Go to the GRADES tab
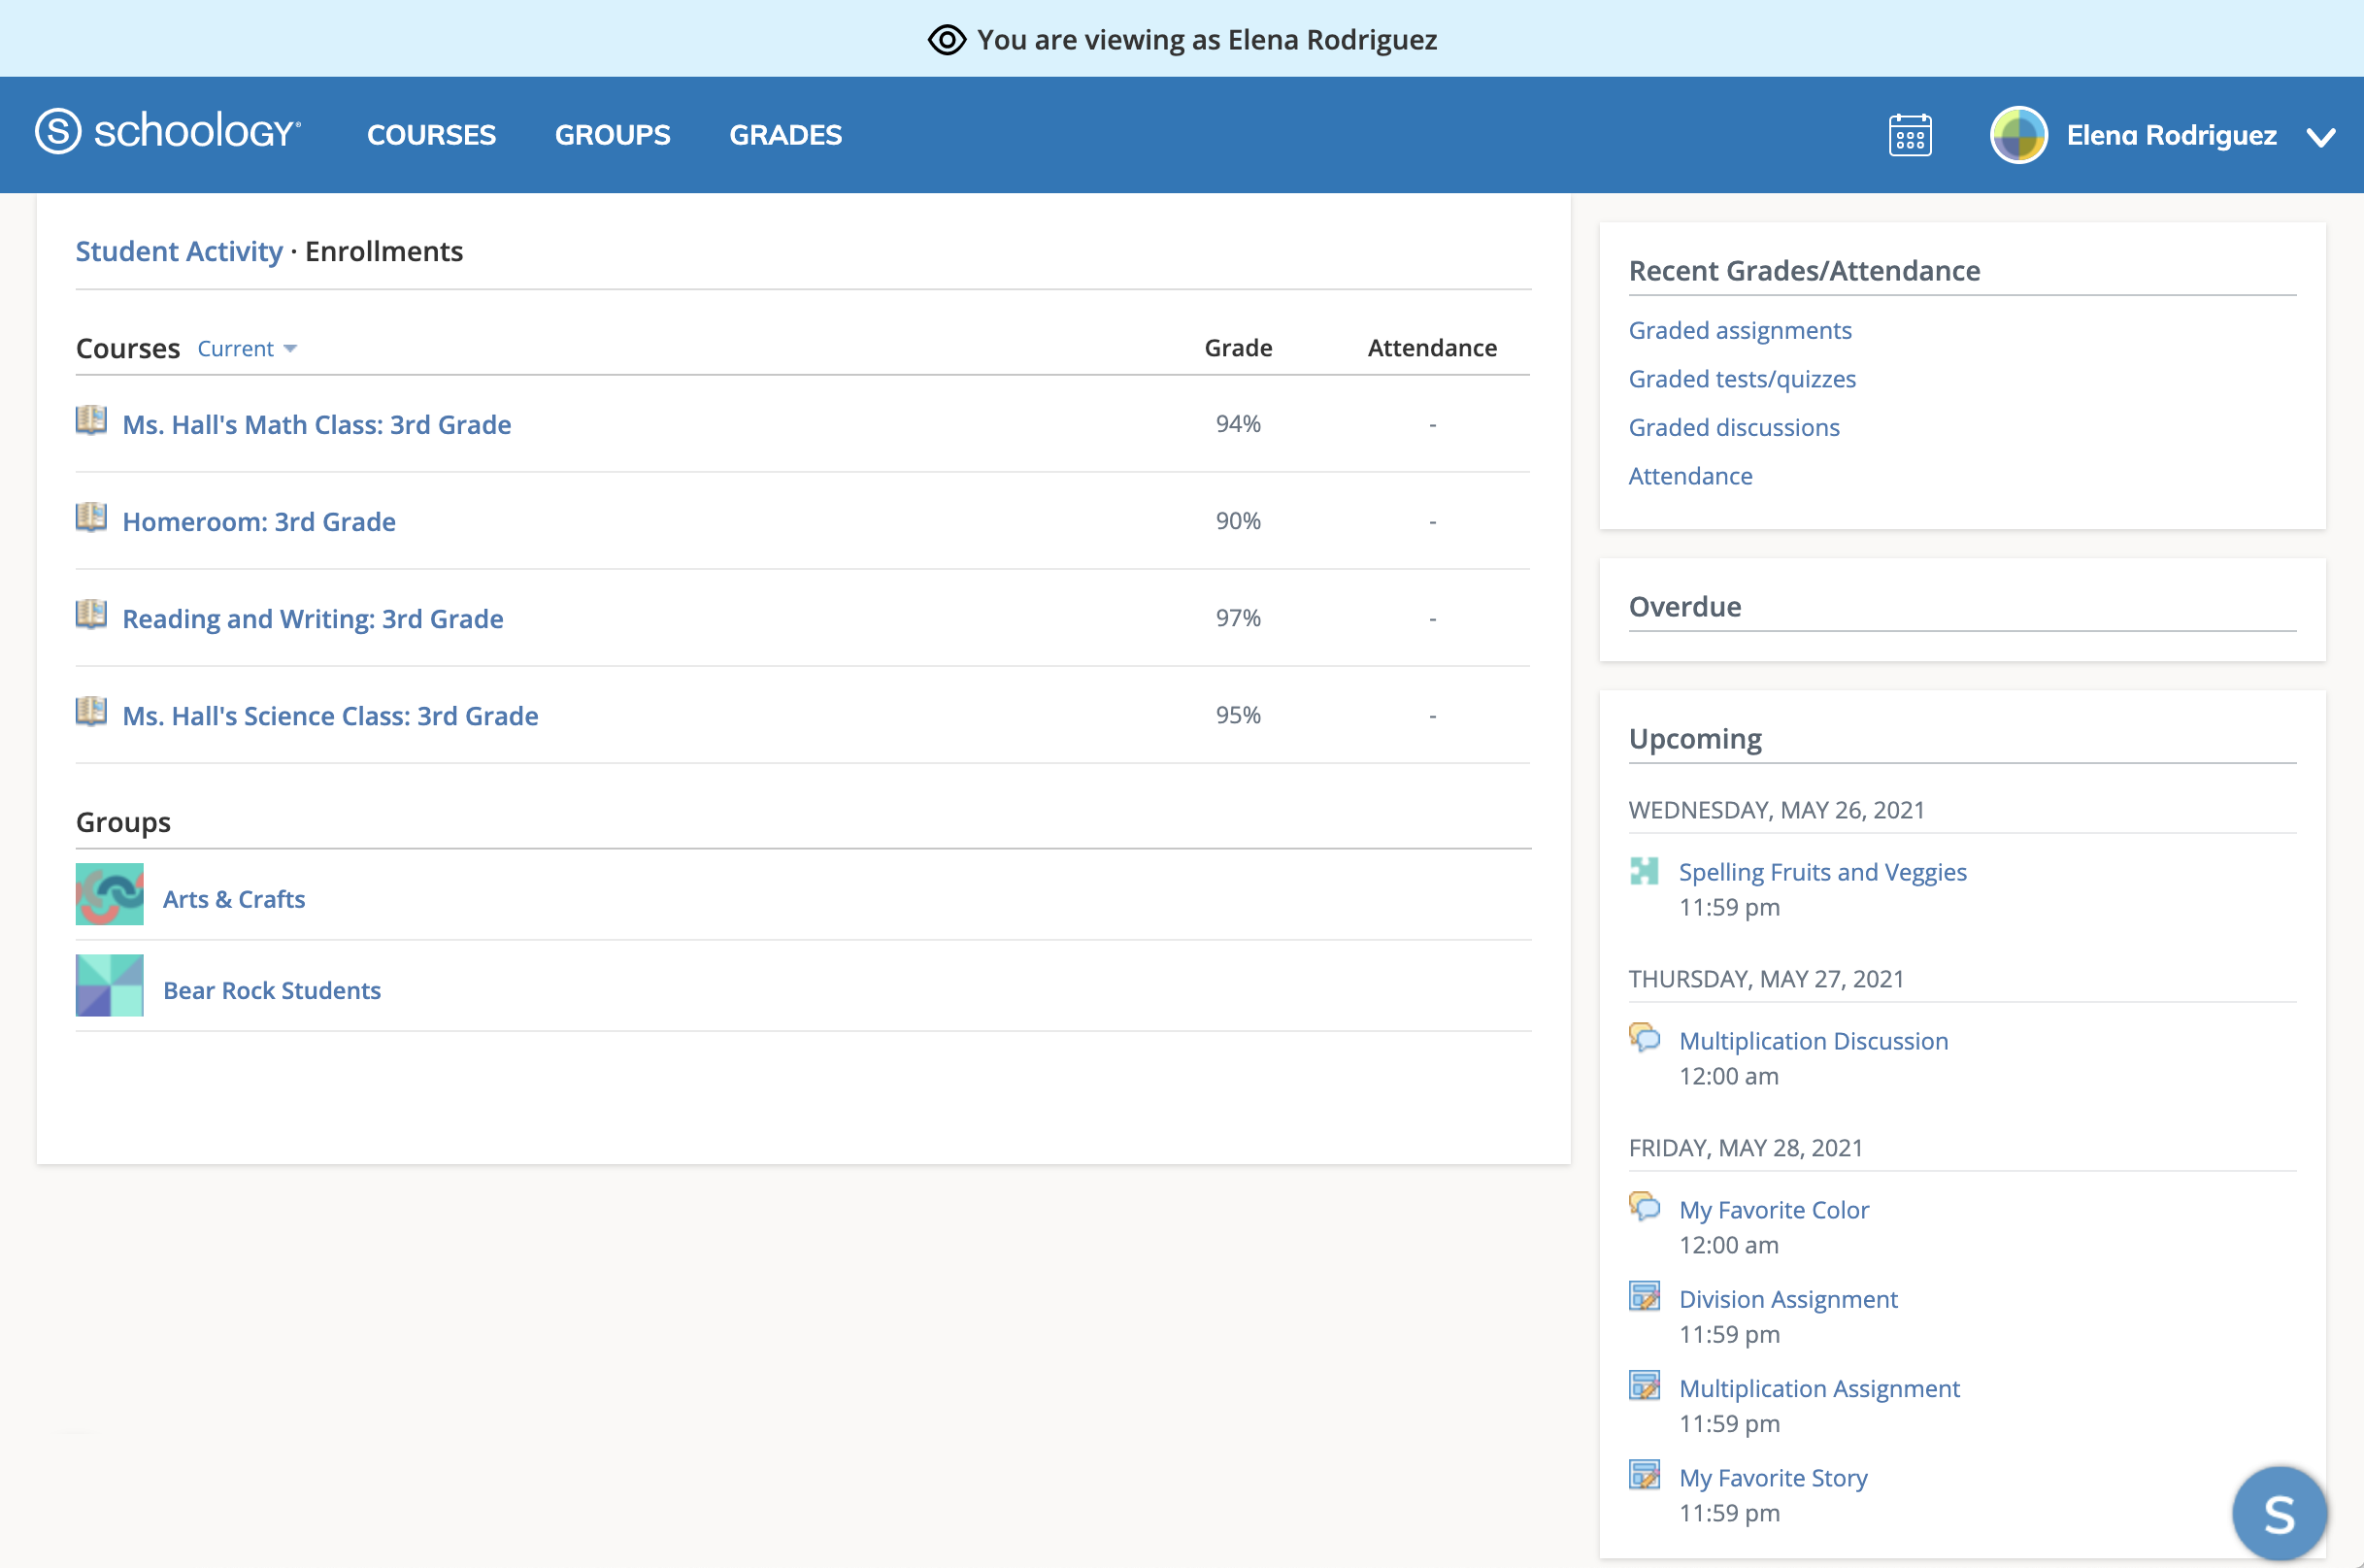 click(785, 135)
